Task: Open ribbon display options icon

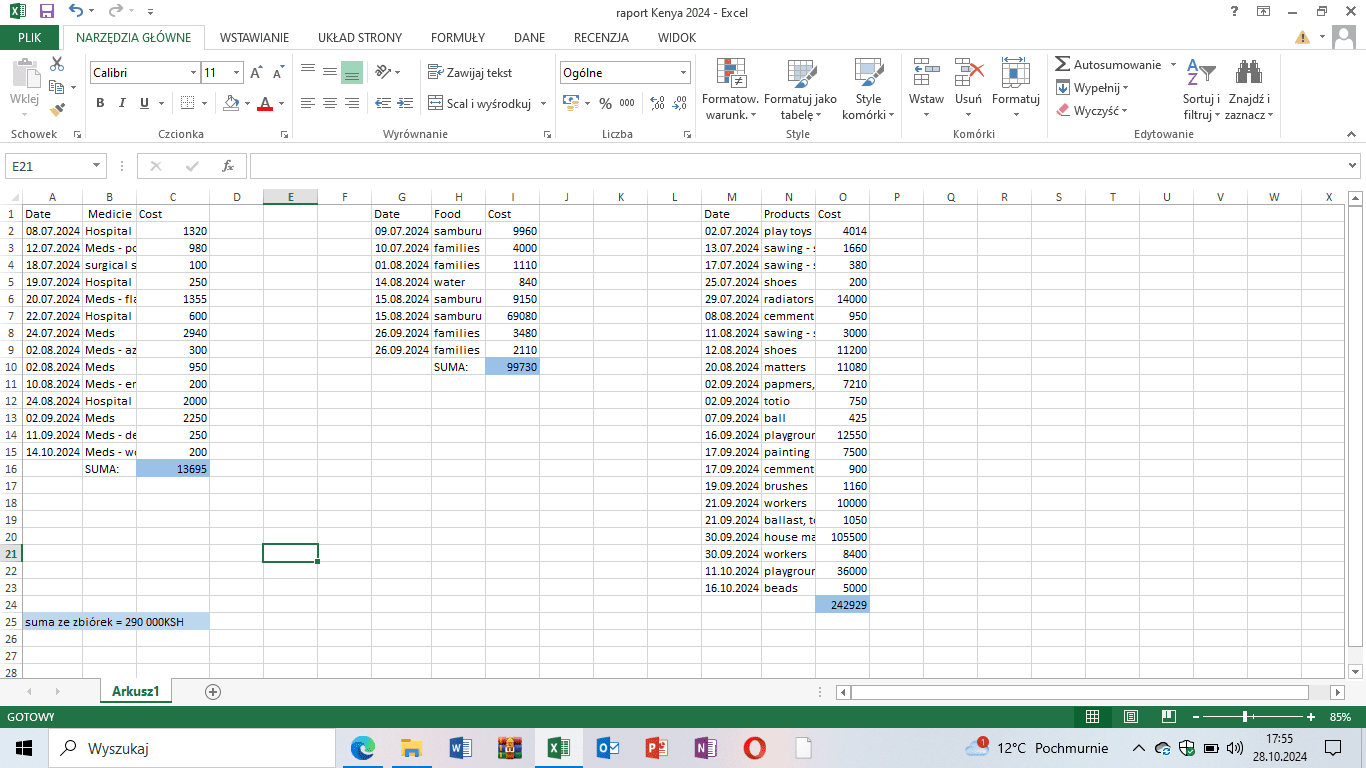Action: 1264,12
